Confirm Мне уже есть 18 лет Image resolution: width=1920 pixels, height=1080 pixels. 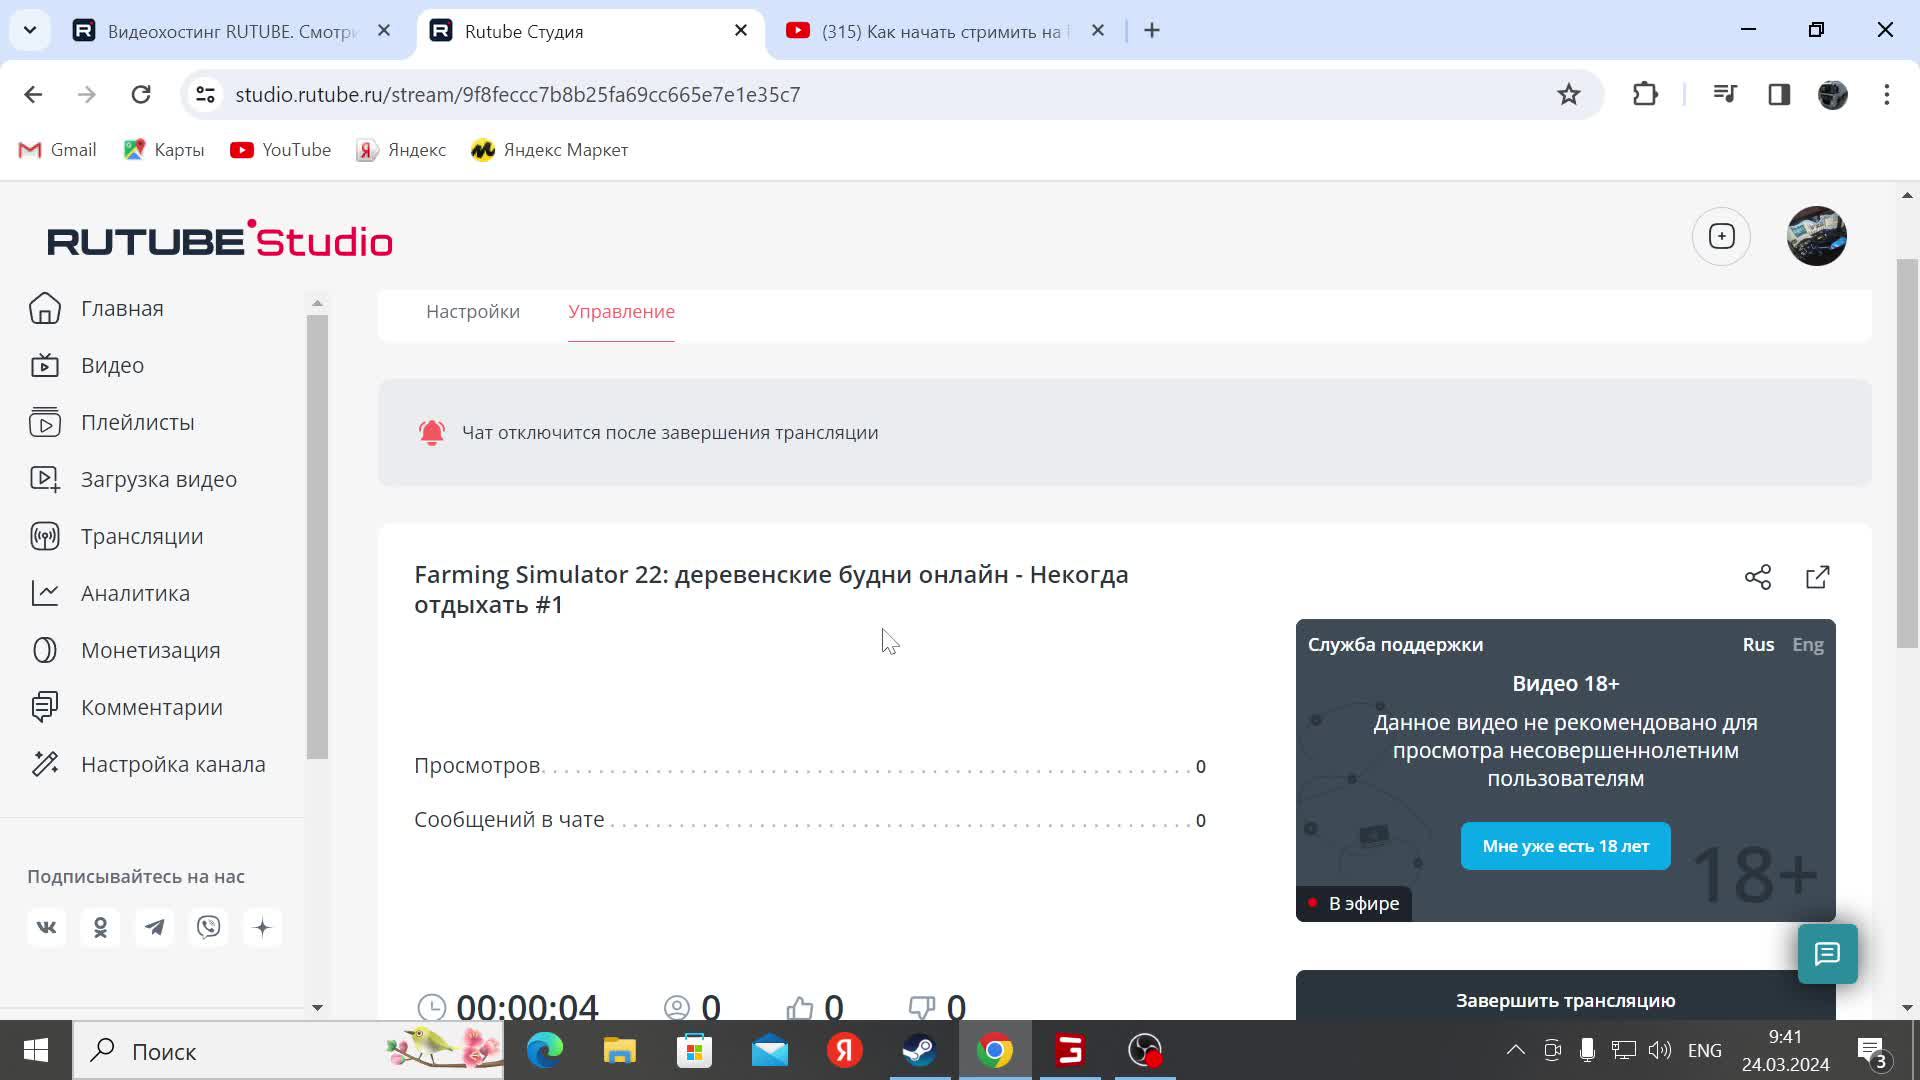(x=1565, y=846)
